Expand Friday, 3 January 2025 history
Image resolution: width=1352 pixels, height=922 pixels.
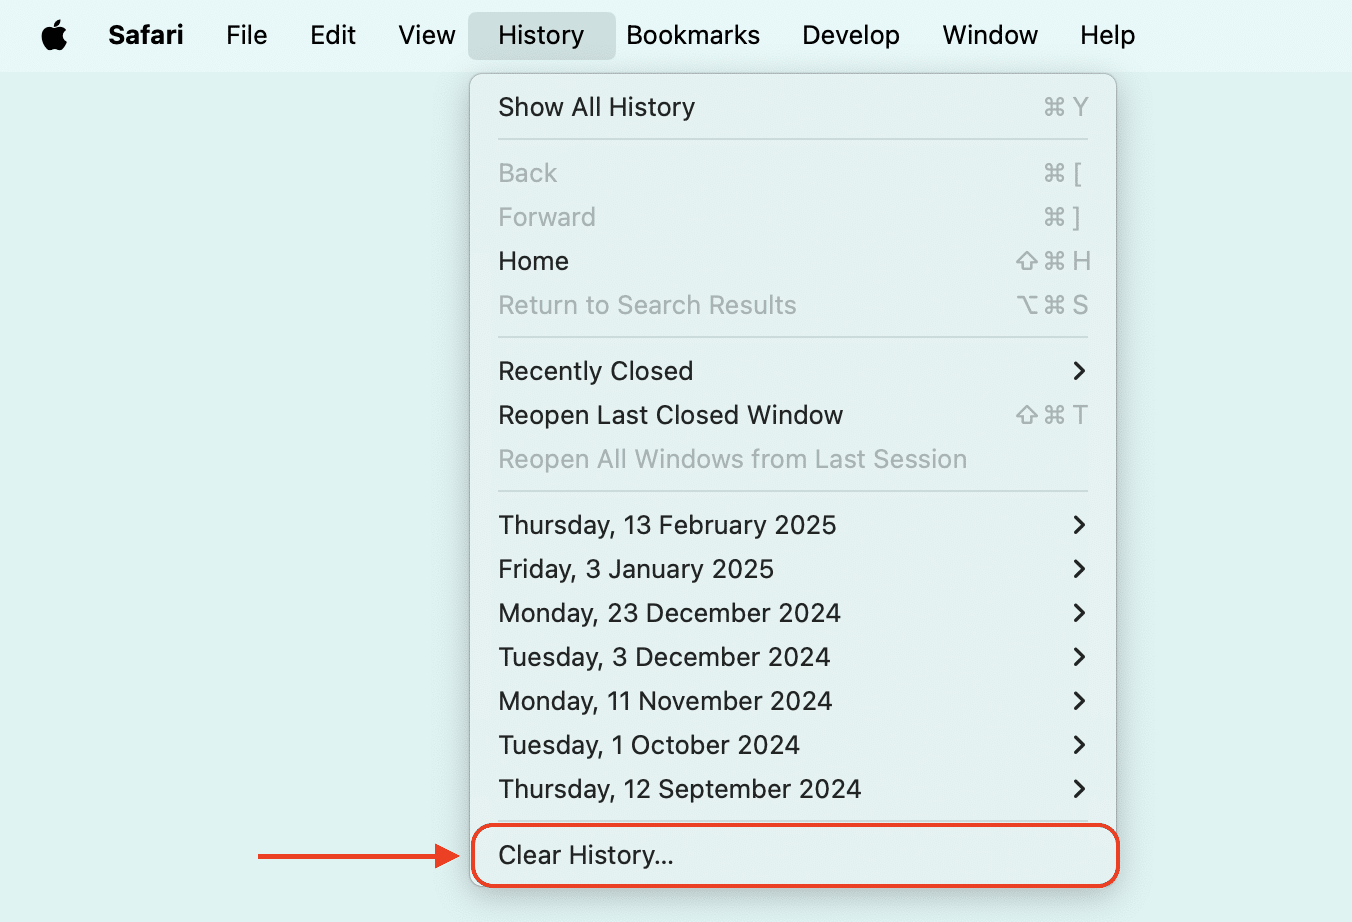click(x=793, y=569)
